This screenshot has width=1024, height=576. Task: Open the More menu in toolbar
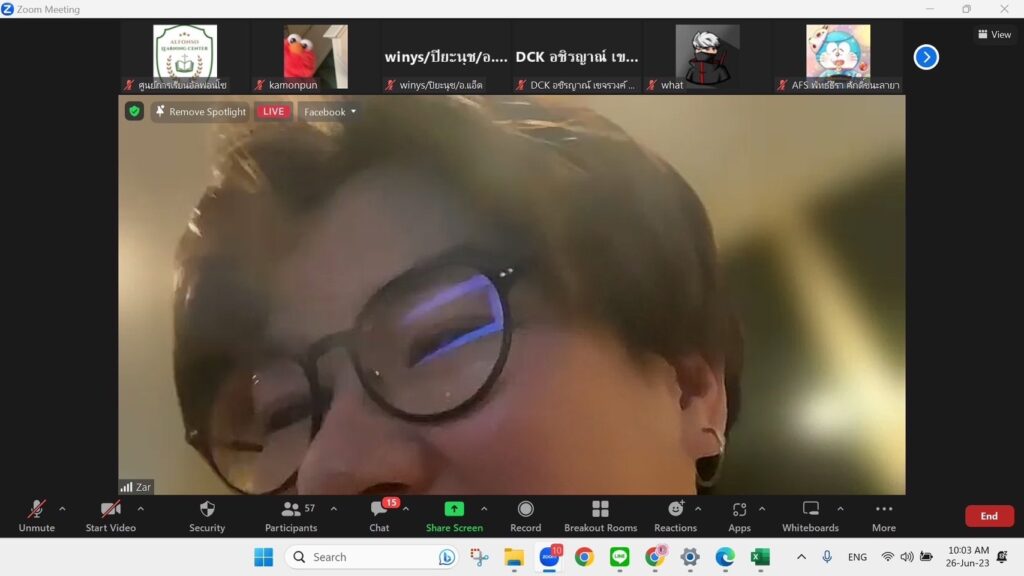883,515
